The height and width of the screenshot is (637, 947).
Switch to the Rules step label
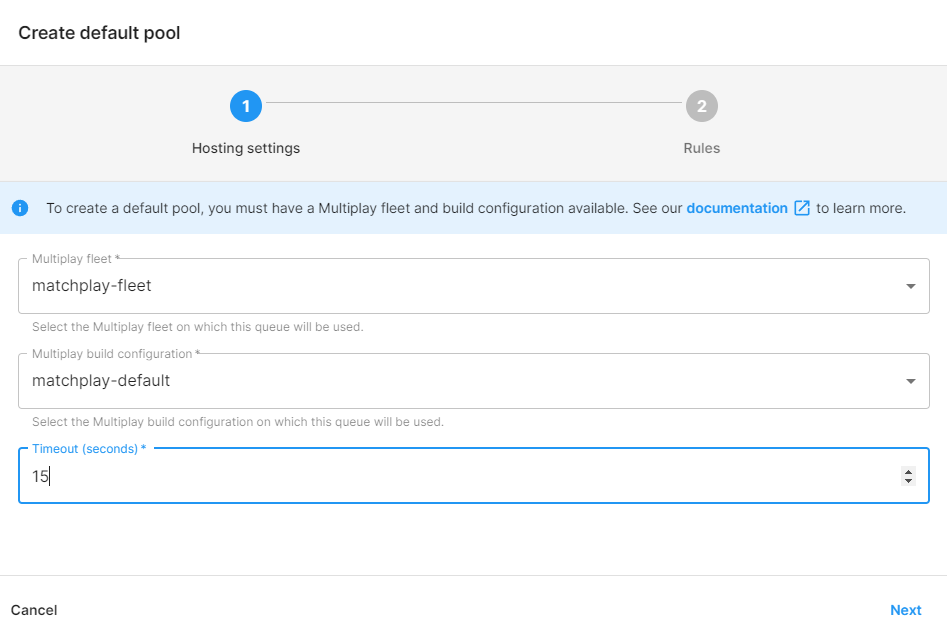(701, 148)
